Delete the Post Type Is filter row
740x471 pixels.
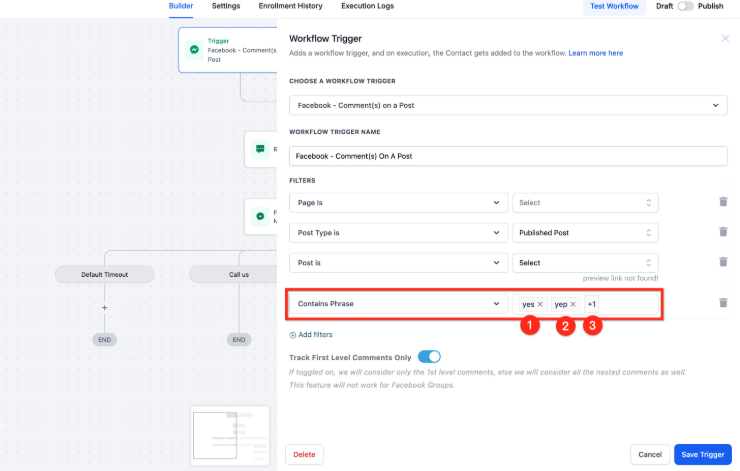[723, 232]
